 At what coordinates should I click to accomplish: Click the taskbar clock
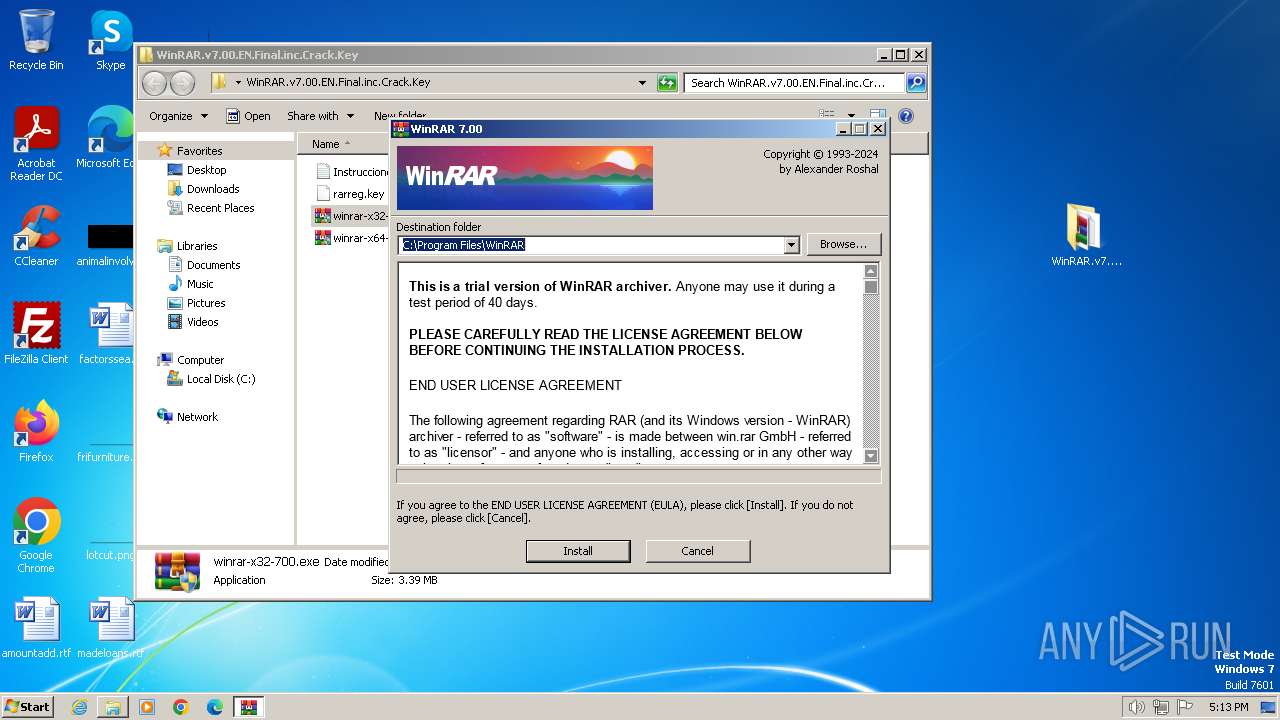pos(1228,707)
